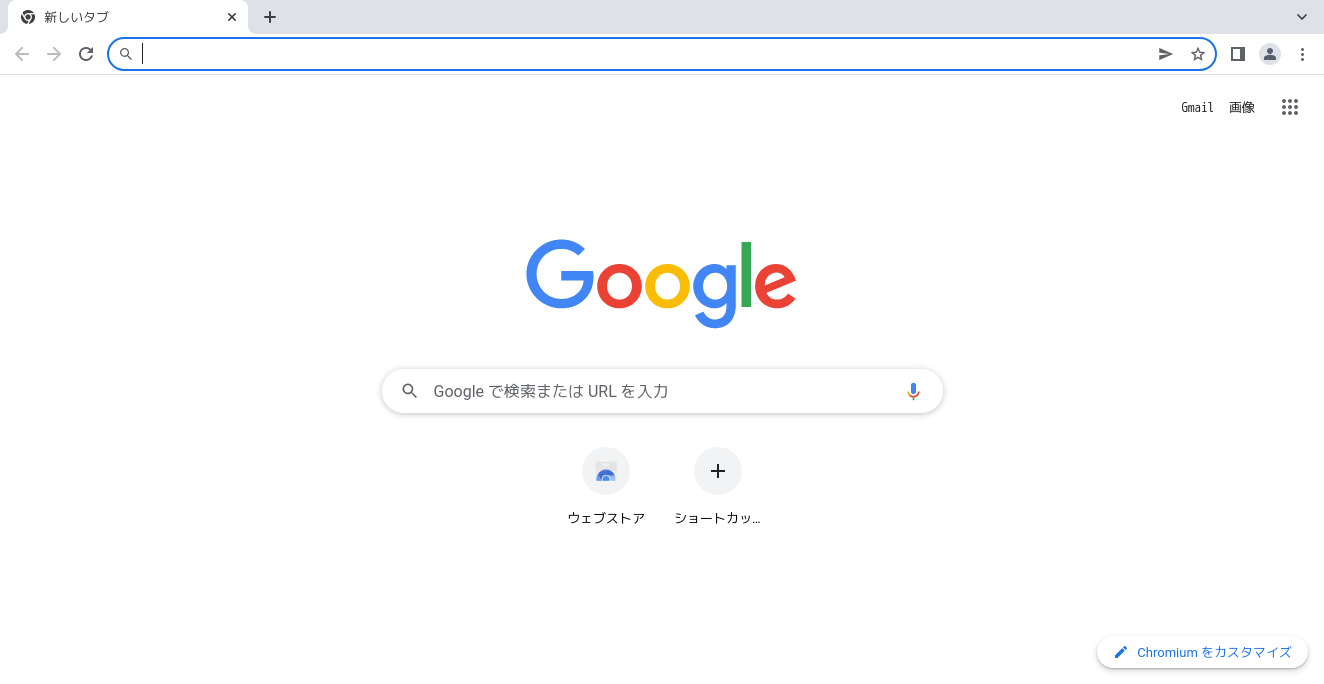Focus the Google search box
Screen dimensions: 1324x684
tap(662, 391)
